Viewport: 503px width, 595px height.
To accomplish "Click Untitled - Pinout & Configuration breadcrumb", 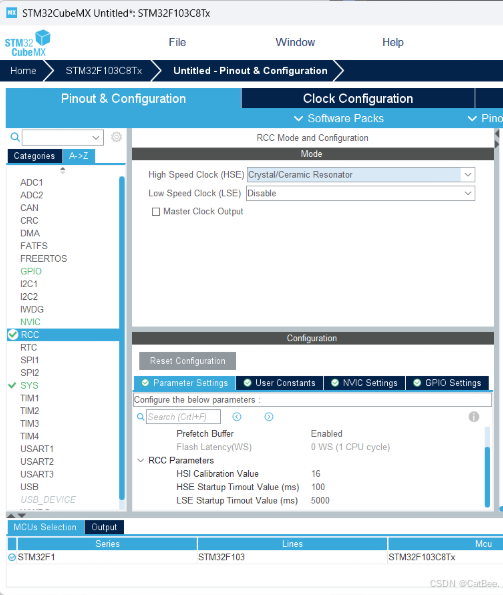I will click(250, 71).
